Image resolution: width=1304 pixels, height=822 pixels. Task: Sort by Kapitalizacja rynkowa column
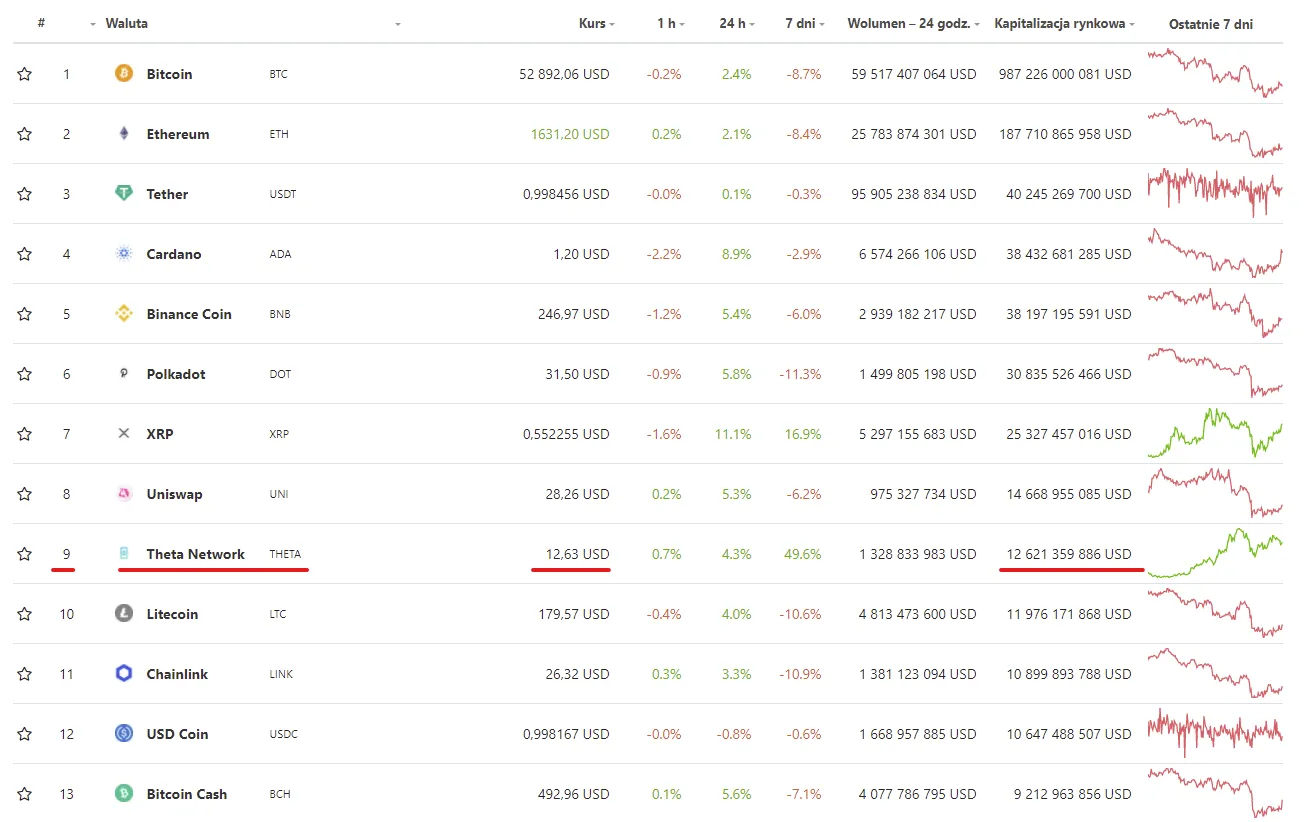[1064, 23]
